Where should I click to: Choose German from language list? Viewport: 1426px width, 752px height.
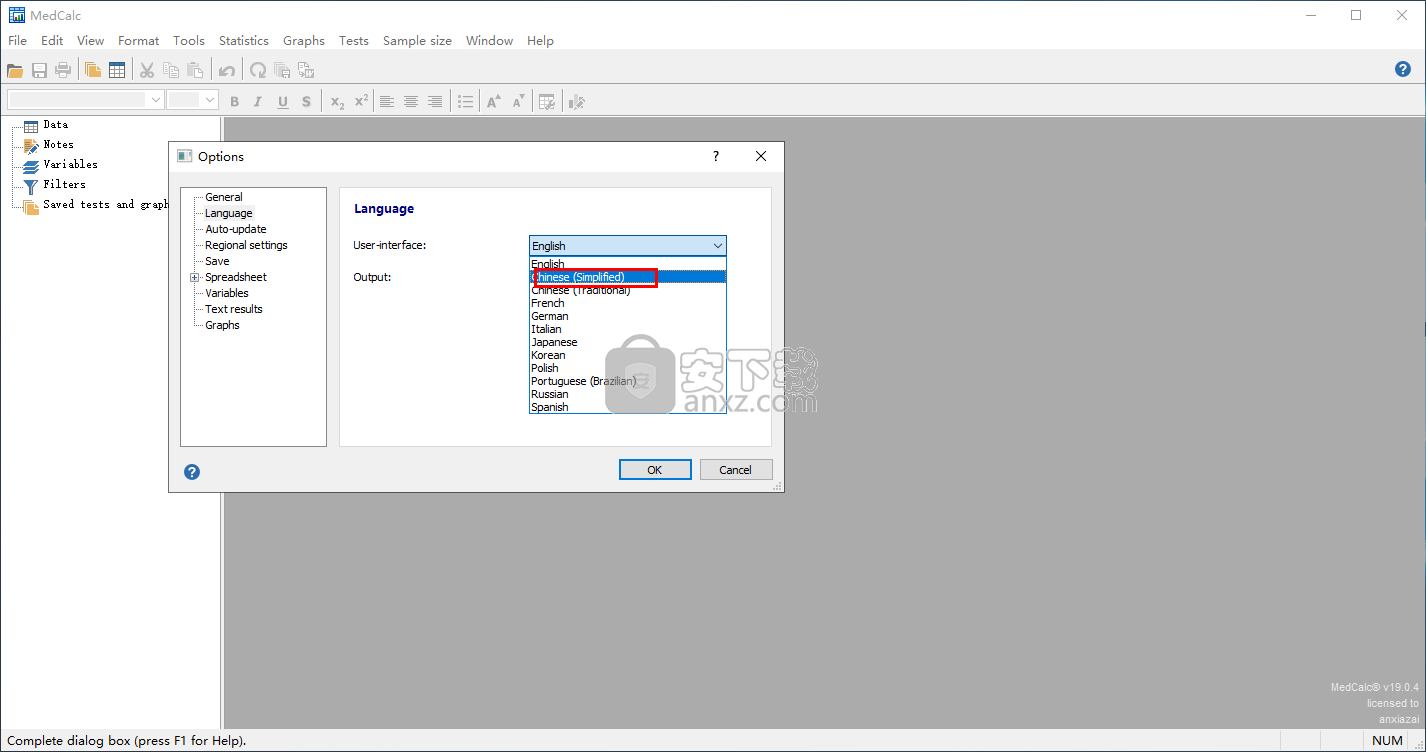(x=550, y=316)
